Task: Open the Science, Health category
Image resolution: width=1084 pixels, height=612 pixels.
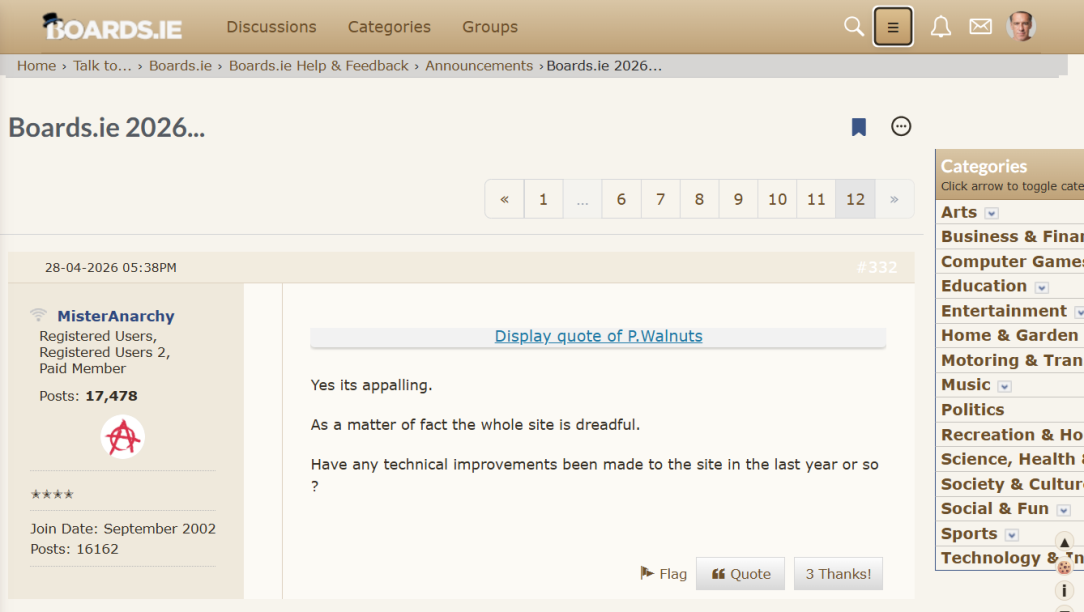Action: point(1012,459)
